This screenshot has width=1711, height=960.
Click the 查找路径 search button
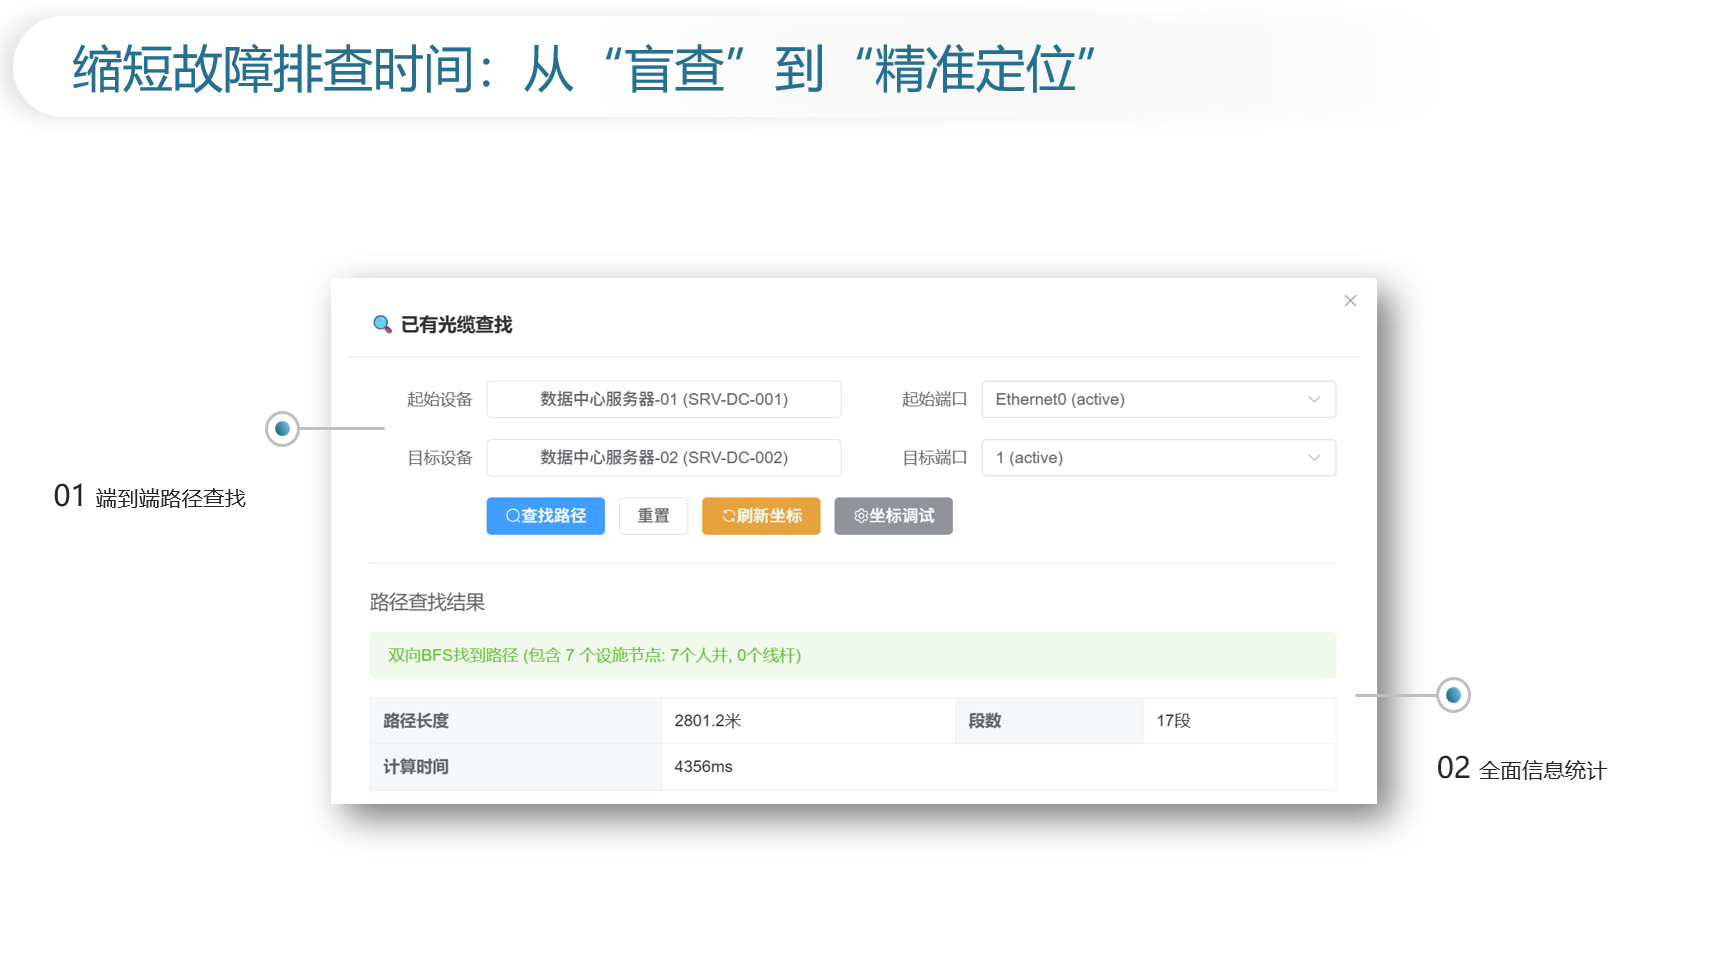pos(545,516)
